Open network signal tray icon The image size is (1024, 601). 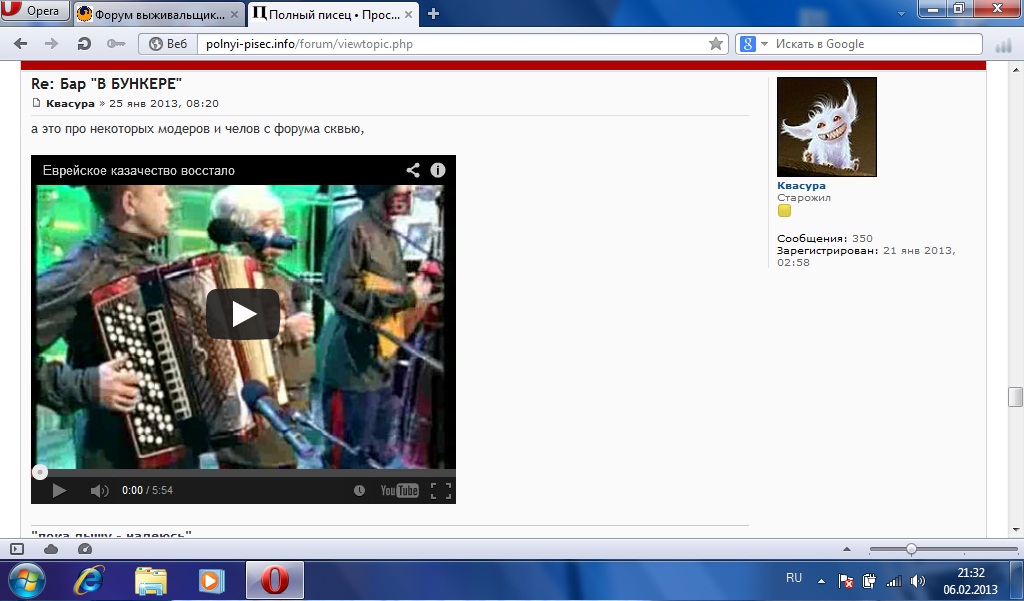(x=893, y=581)
